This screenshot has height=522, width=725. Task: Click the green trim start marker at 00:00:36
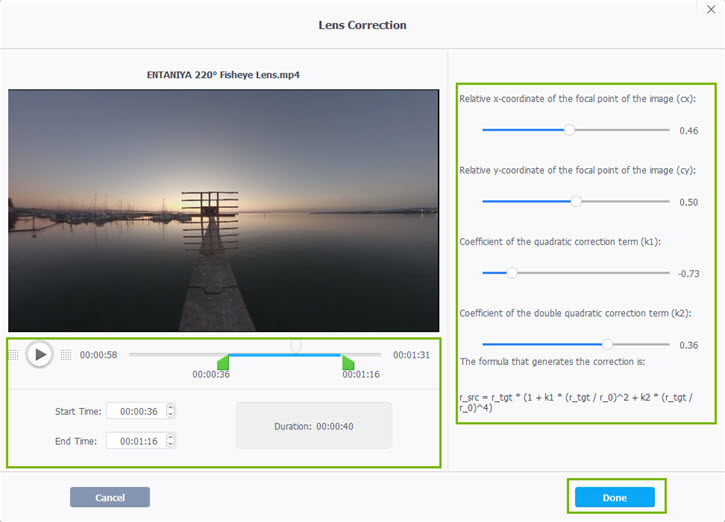pos(223,362)
